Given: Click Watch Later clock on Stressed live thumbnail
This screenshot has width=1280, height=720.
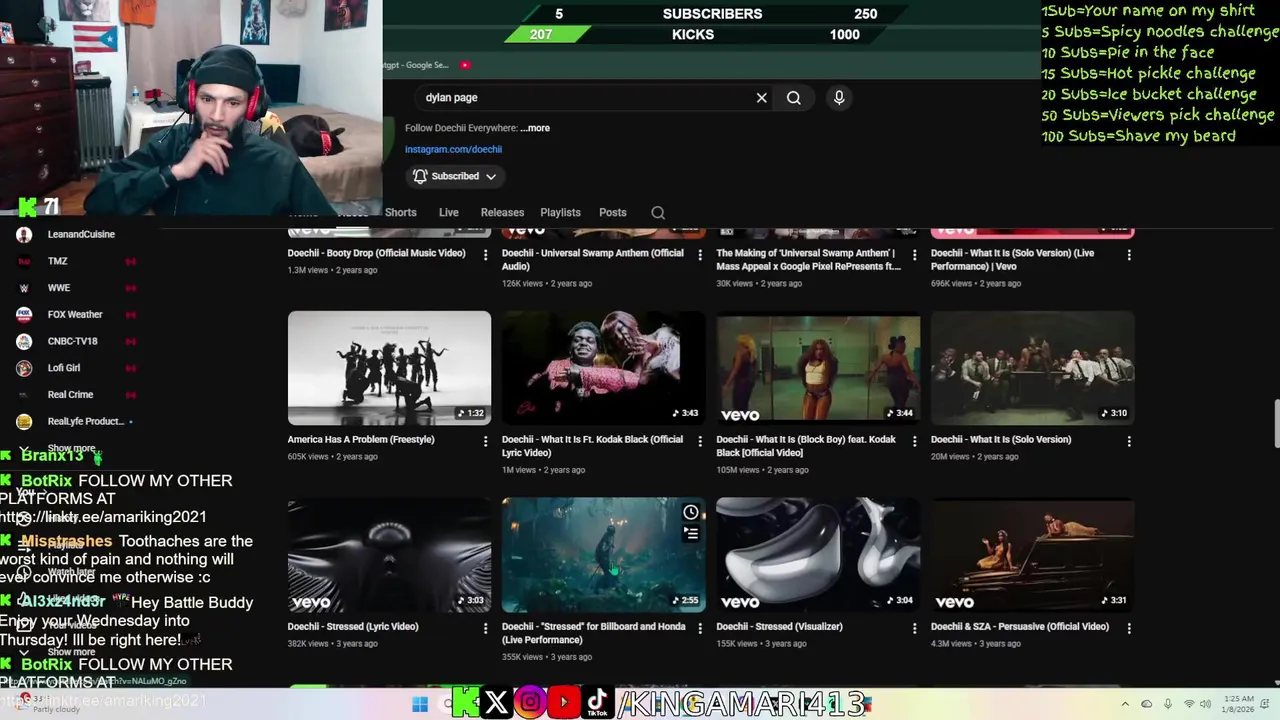Looking at the screenshot, I should tap(690, 513).
